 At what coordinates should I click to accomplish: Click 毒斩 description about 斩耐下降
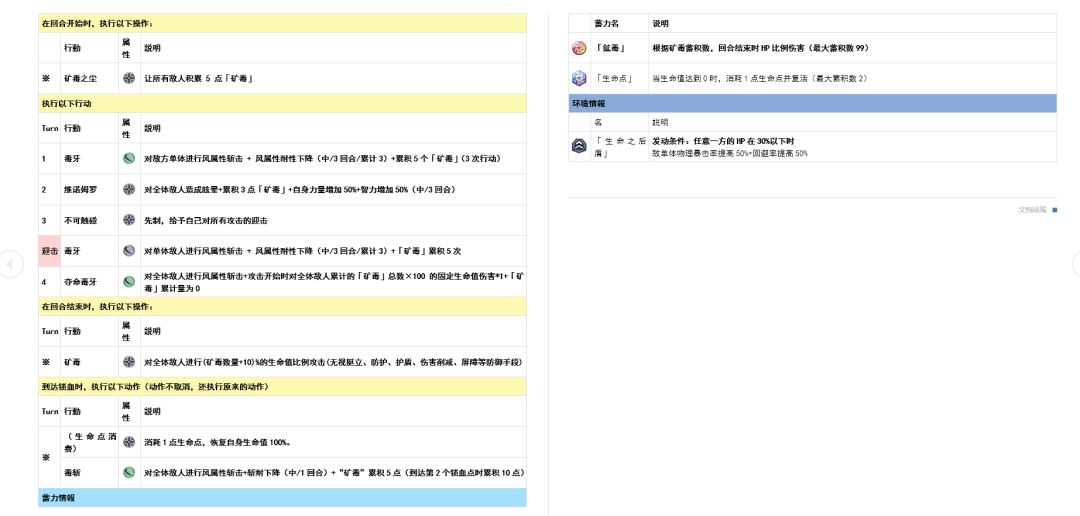(x=333, y=473)
